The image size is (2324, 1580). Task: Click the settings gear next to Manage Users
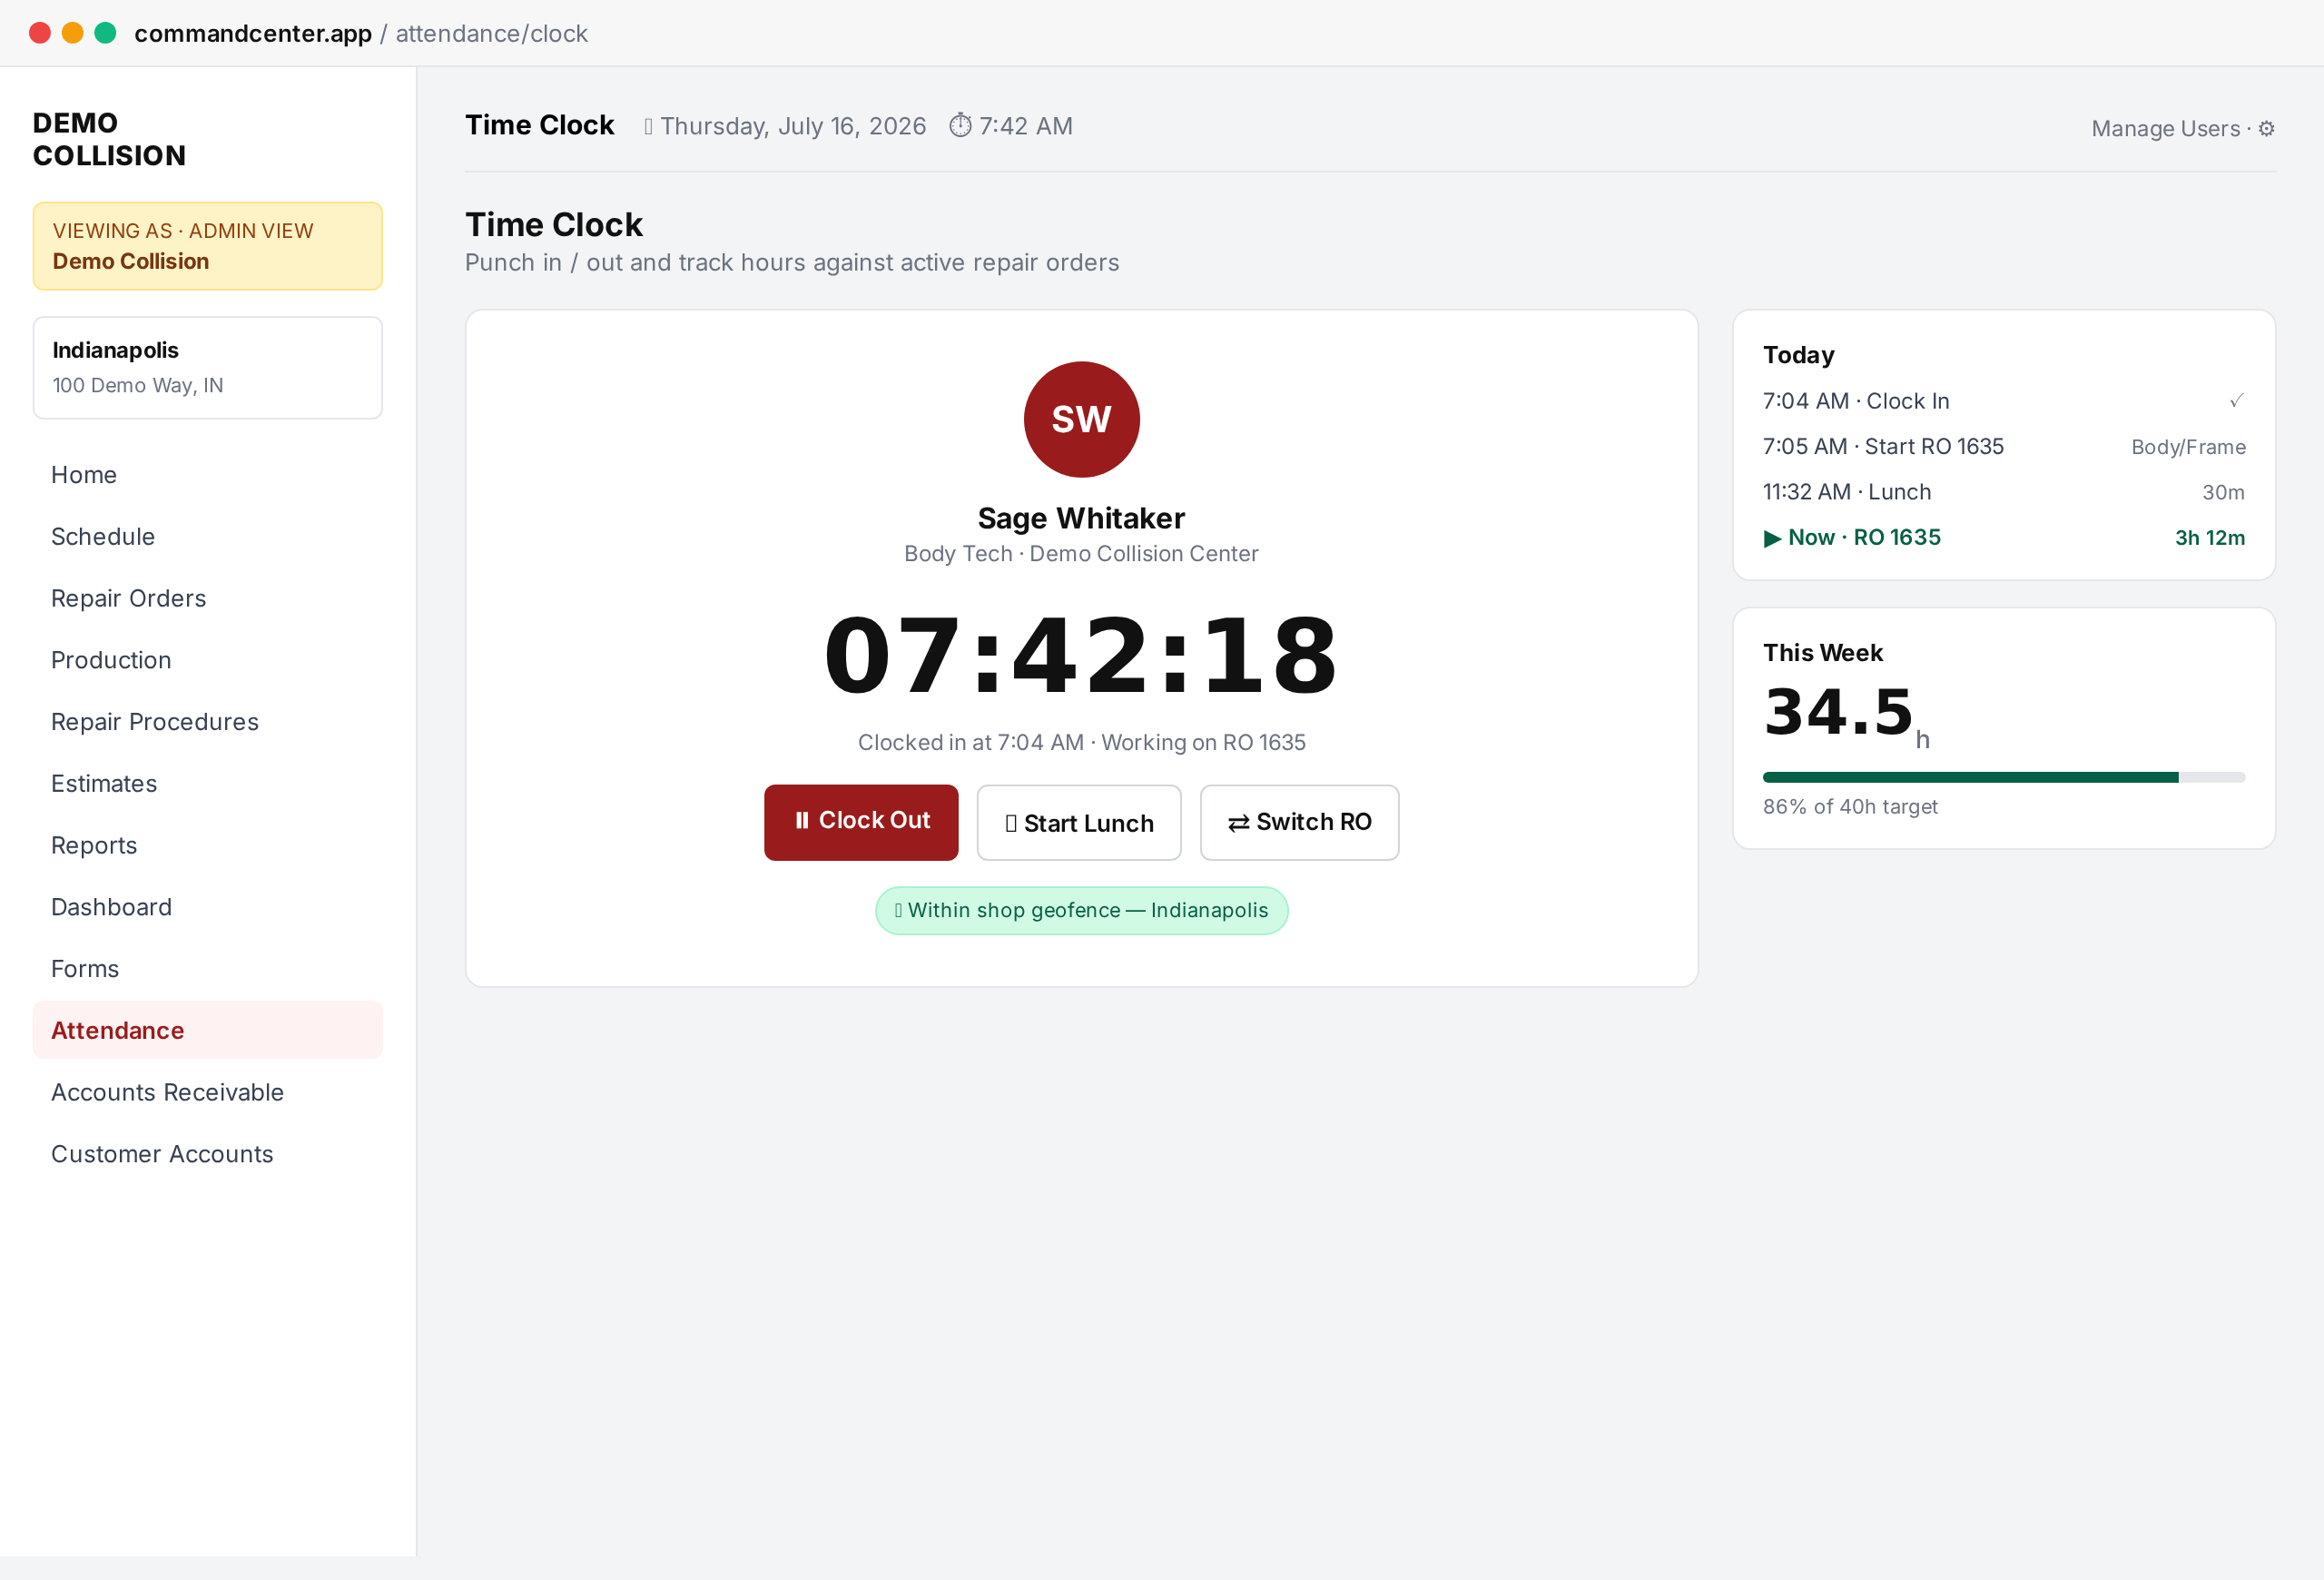[x=2266, y=129]
